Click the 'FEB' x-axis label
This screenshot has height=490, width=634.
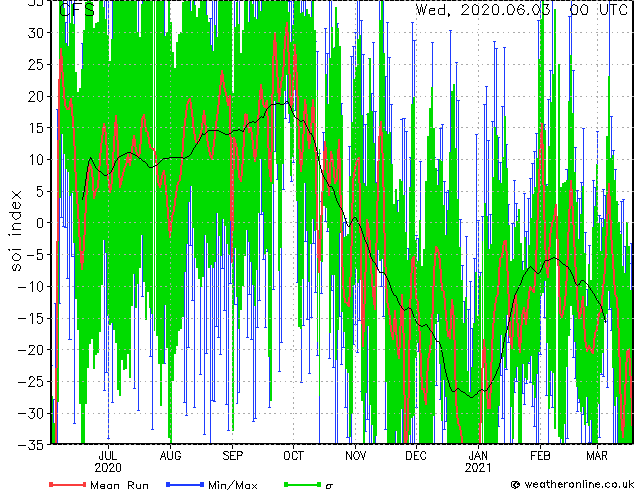540,456
